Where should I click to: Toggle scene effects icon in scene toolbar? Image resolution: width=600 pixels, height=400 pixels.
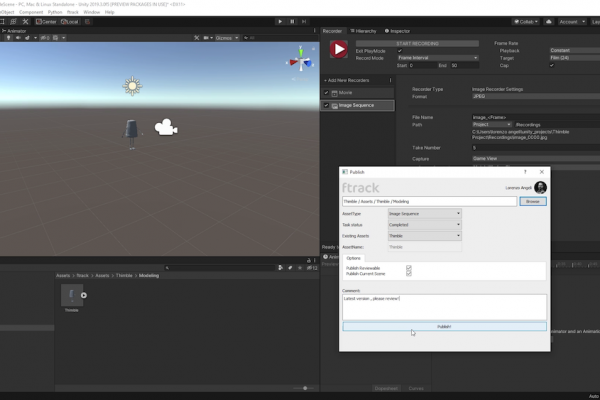[27, 38]
